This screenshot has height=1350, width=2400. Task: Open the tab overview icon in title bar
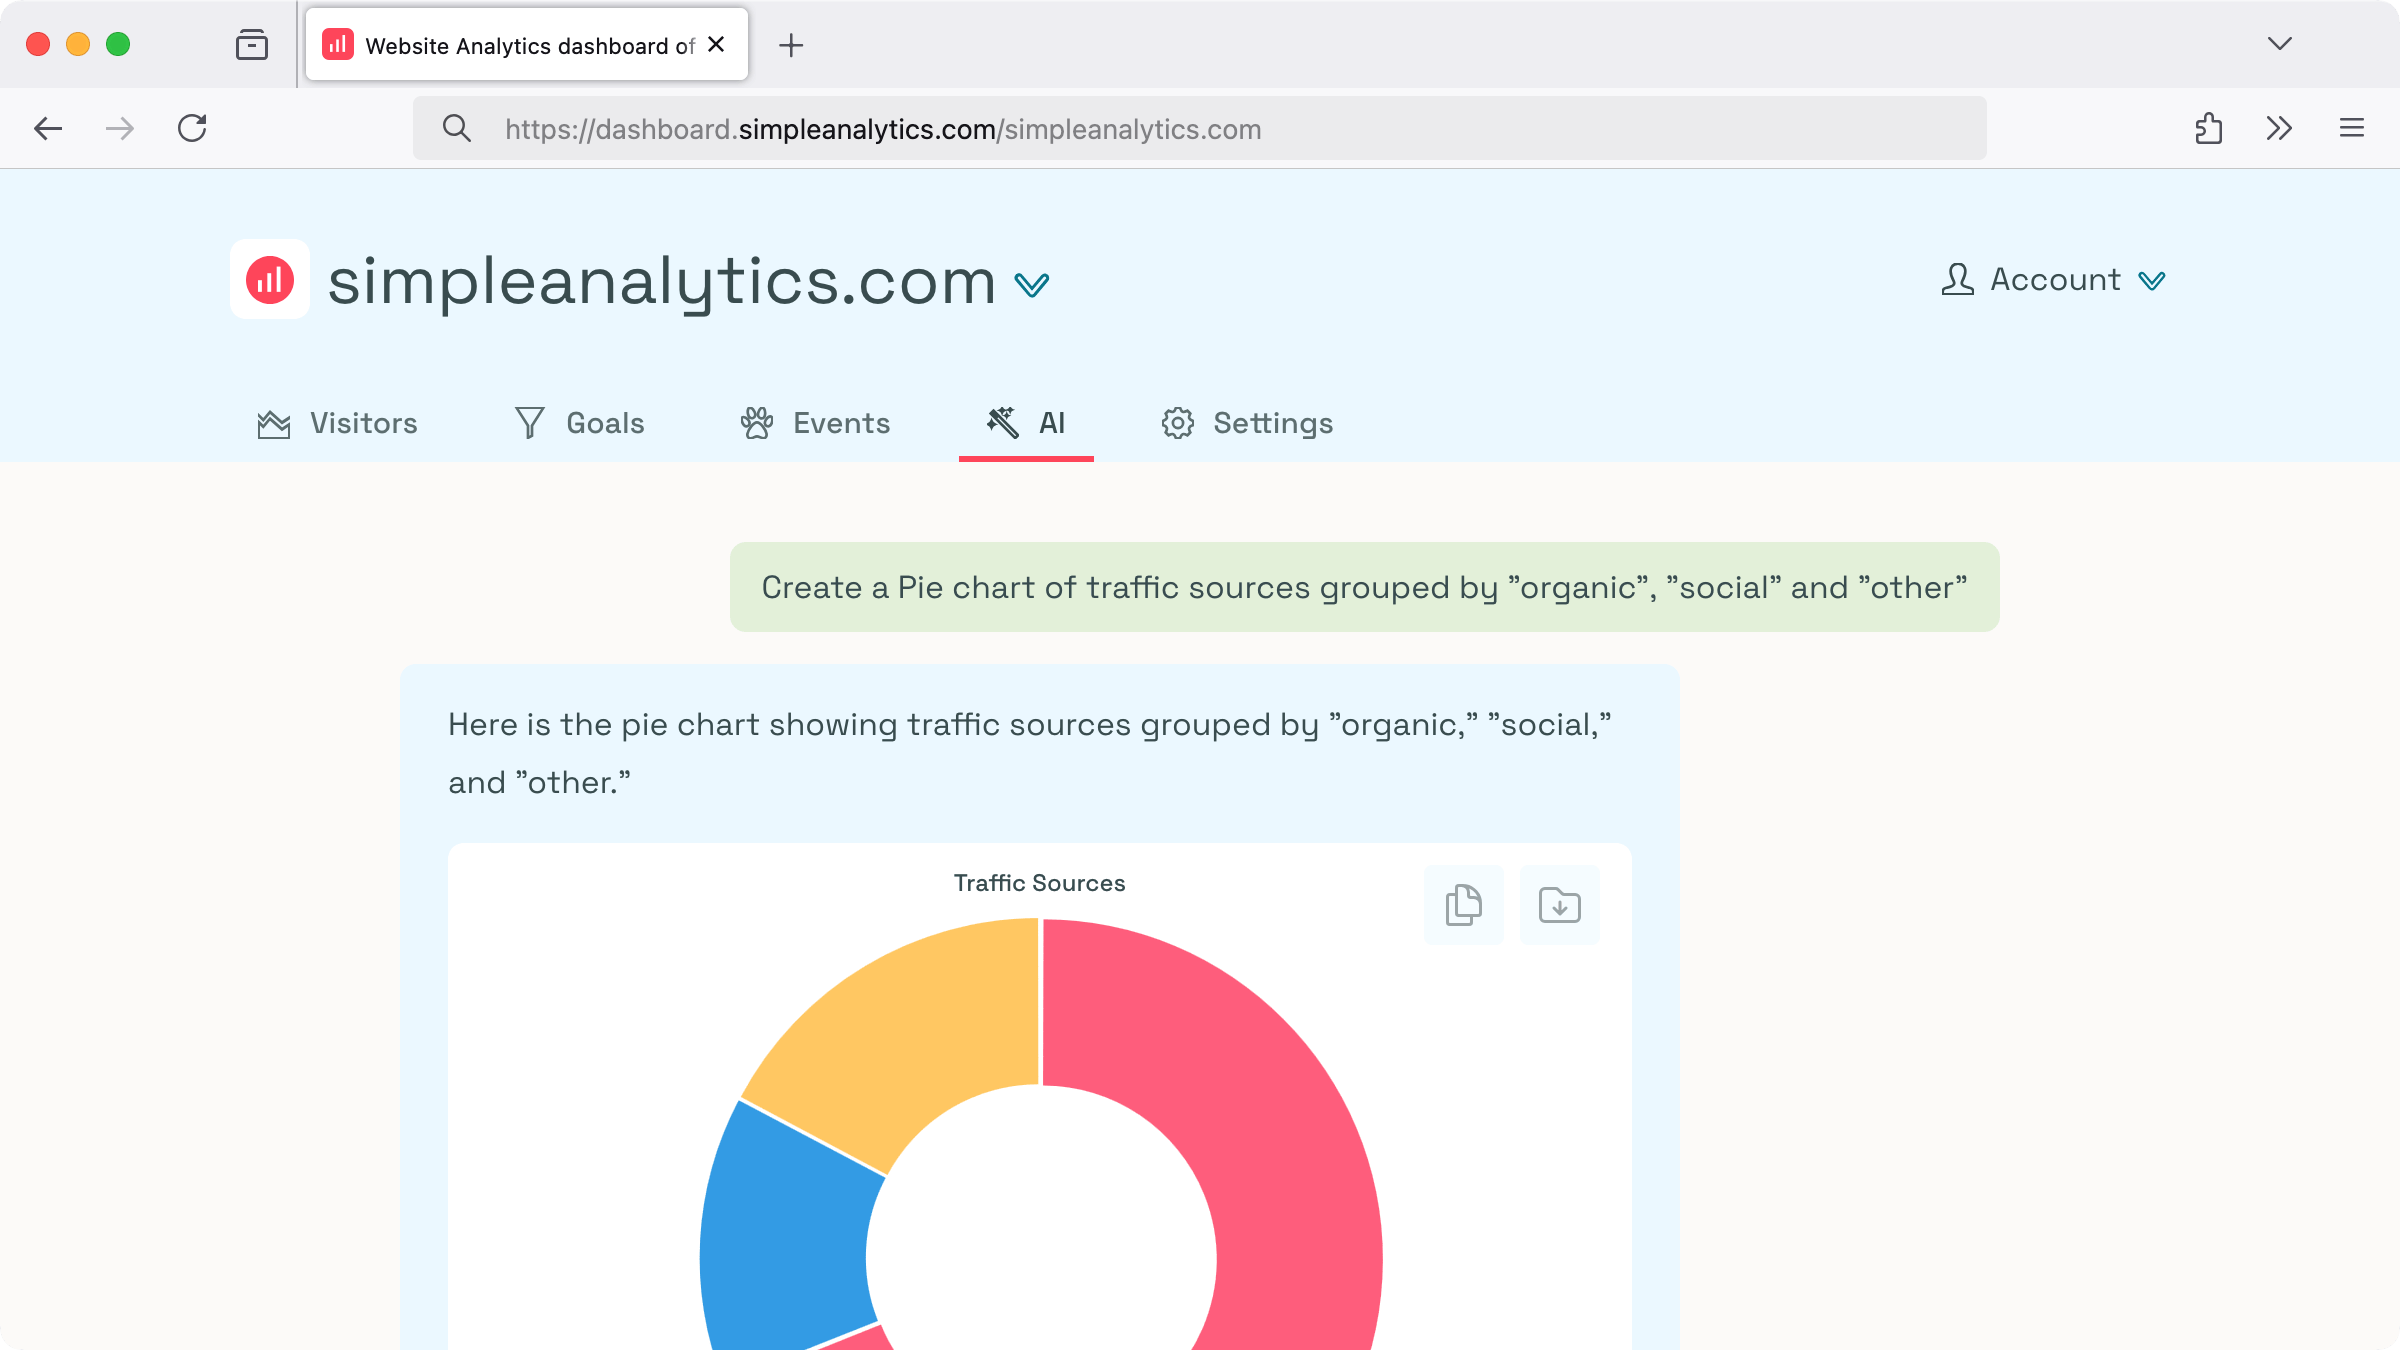(x=252, y=45)
